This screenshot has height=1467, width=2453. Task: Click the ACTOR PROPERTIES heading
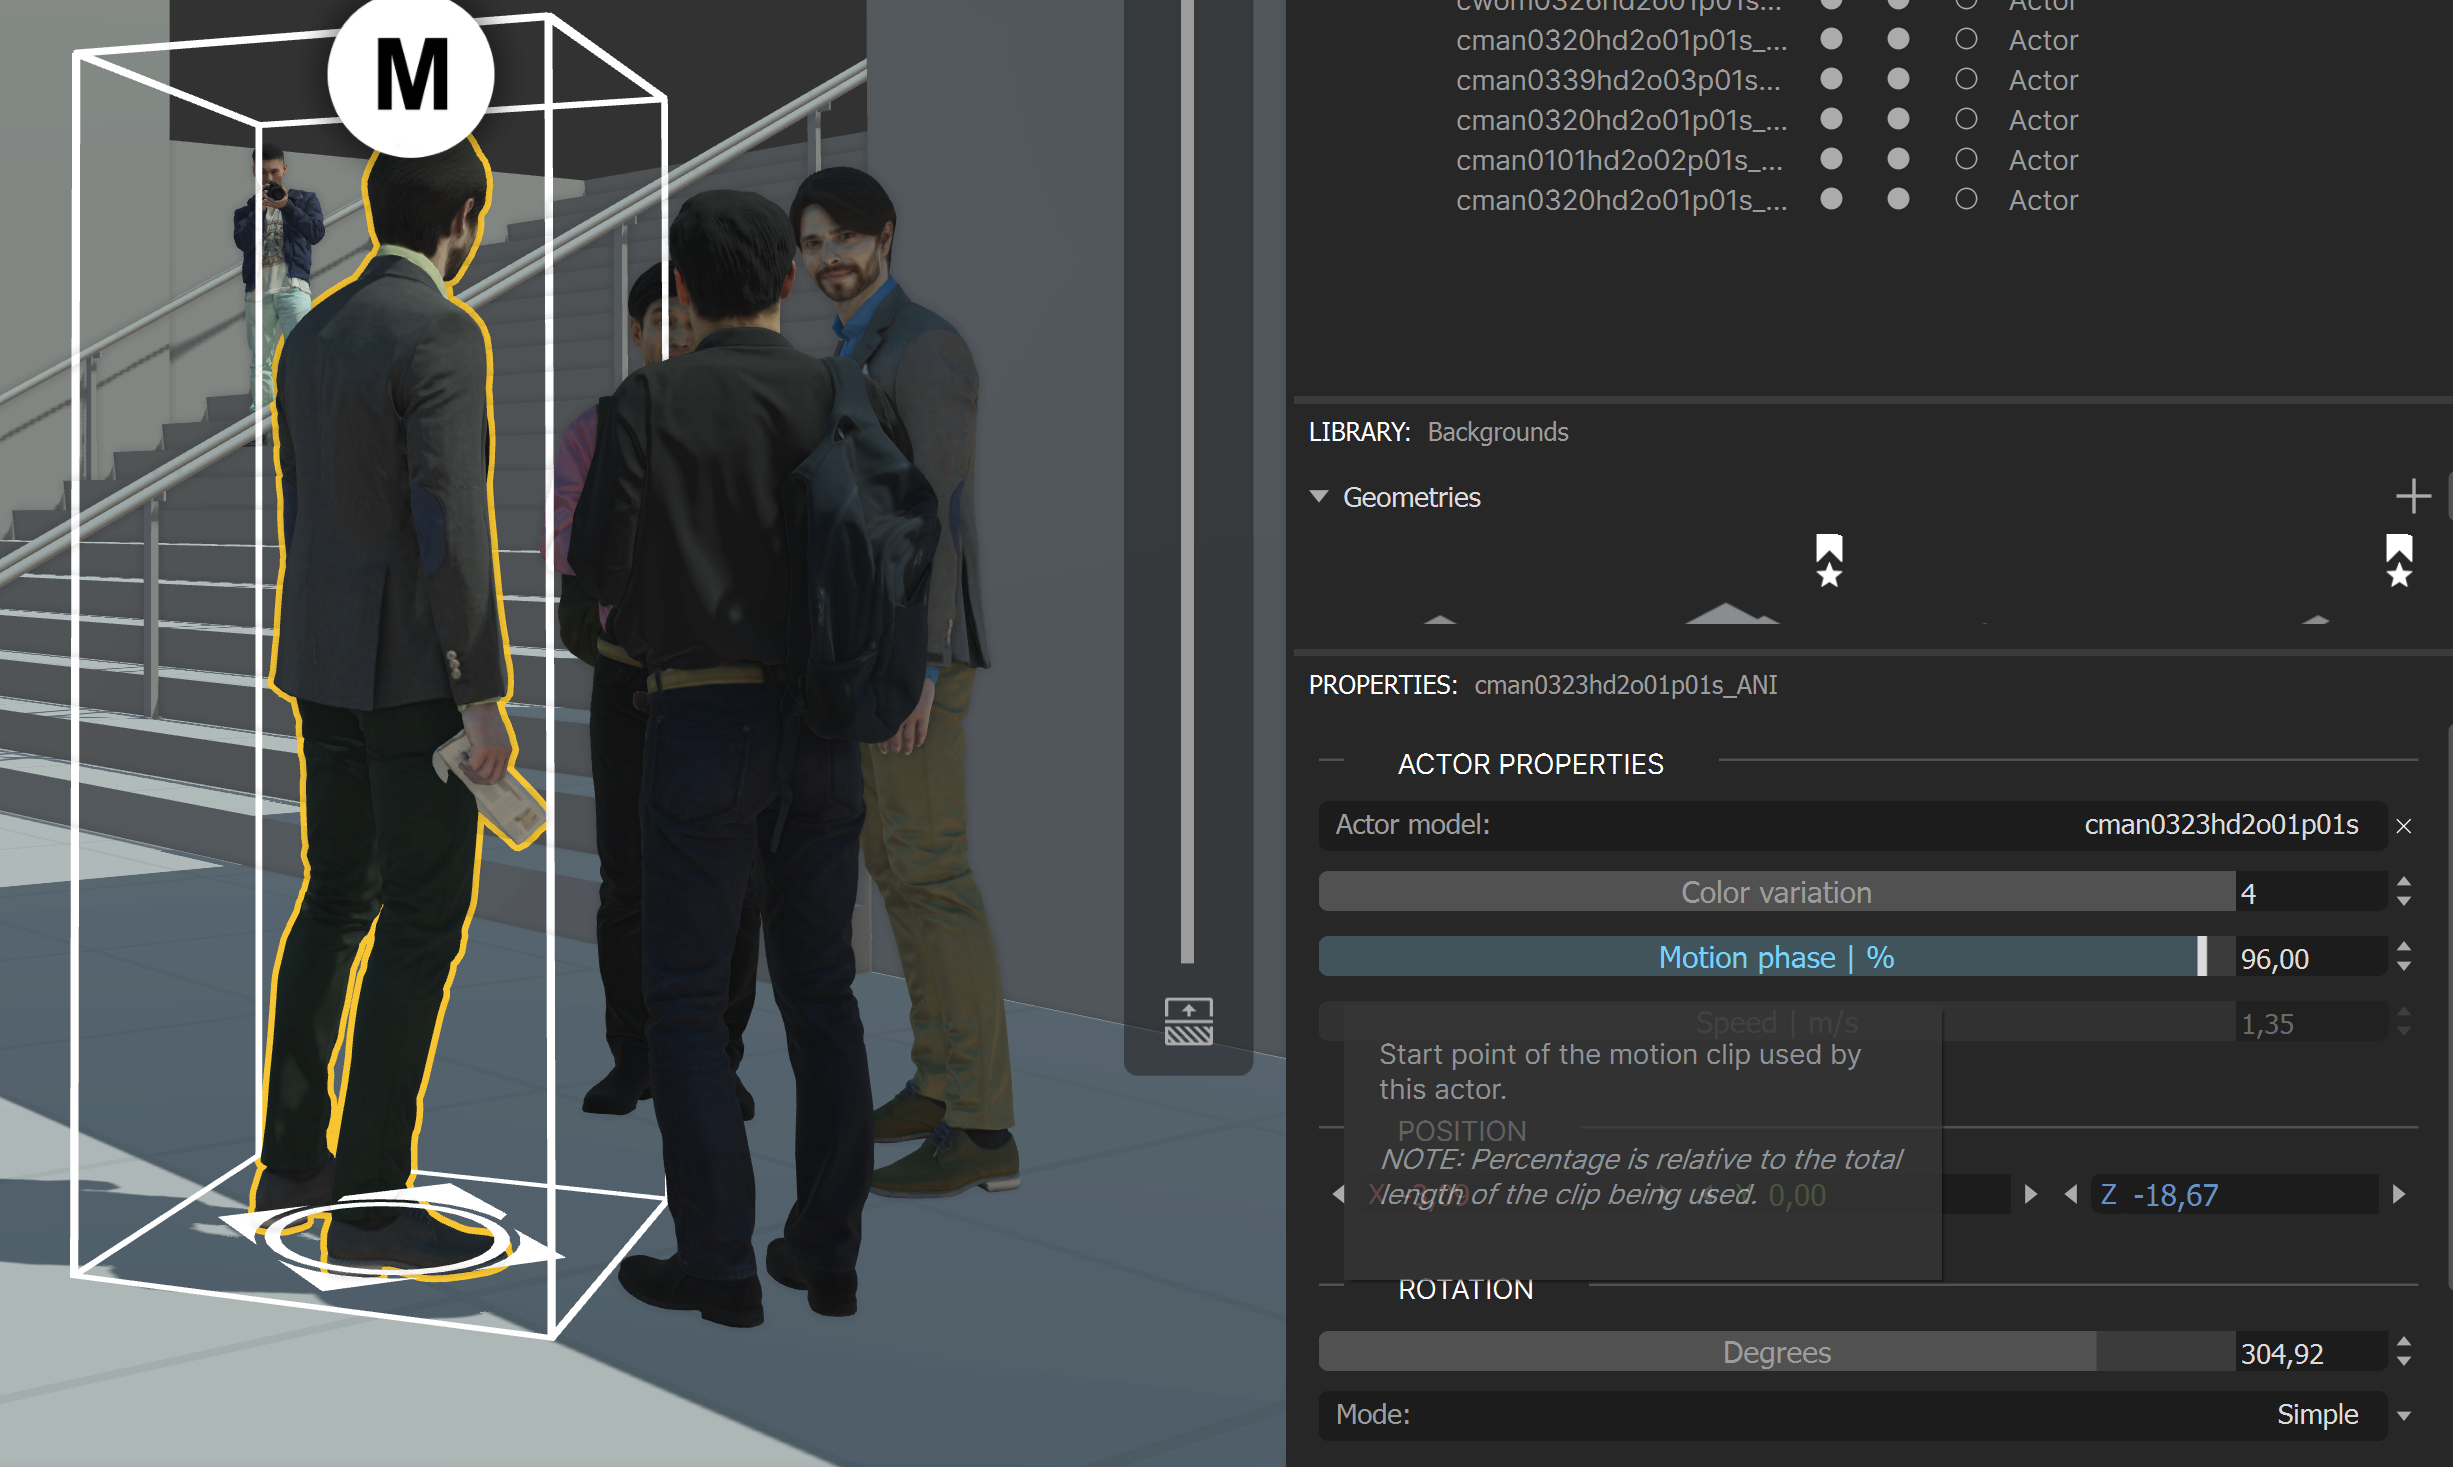click(1530, 764)
